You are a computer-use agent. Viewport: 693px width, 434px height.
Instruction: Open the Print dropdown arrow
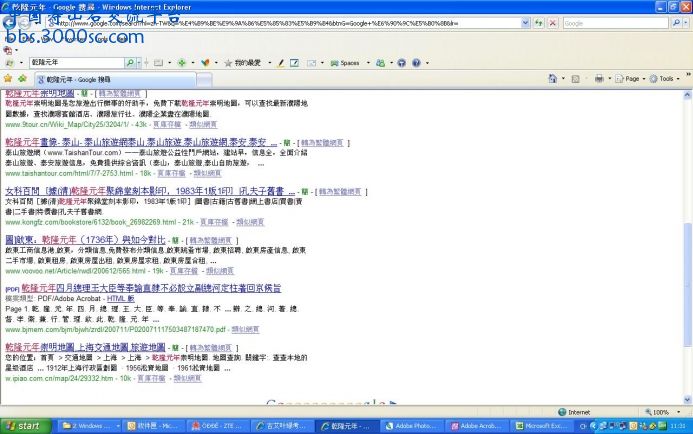[609, 79]
